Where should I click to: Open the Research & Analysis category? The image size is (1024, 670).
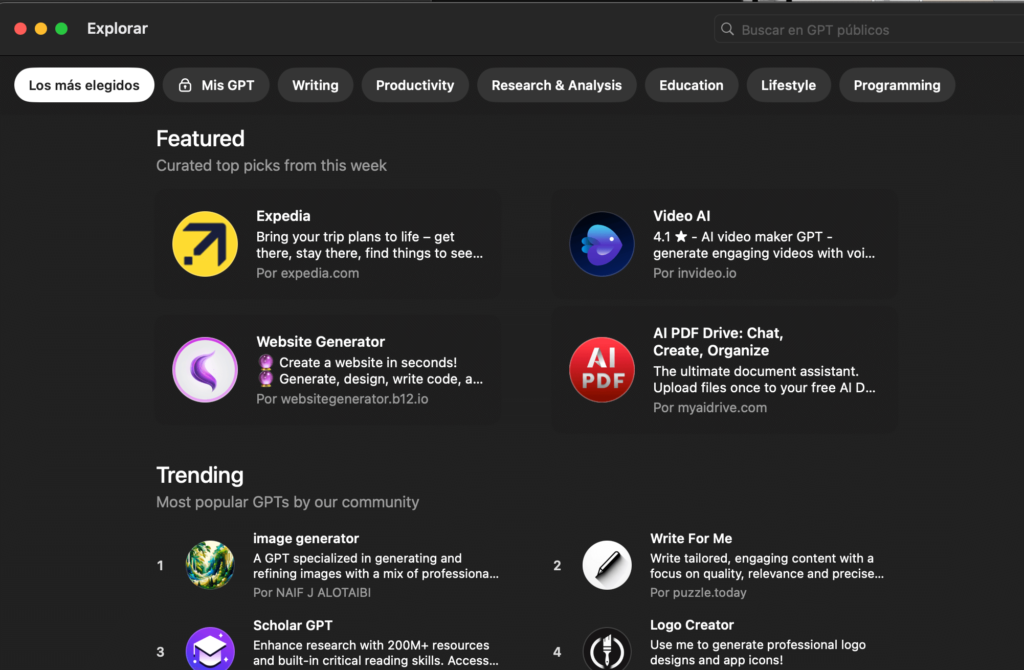pyautogui.click(x=556, y=85)
